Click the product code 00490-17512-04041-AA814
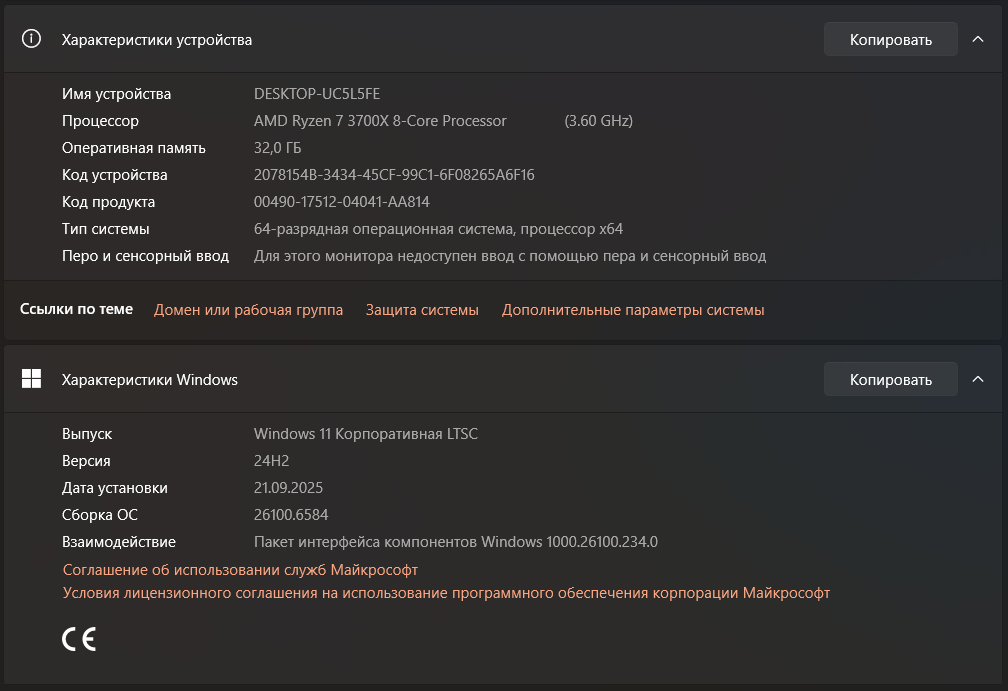The height and width of the screenshot is (691, 1008). tap(342, 202)
